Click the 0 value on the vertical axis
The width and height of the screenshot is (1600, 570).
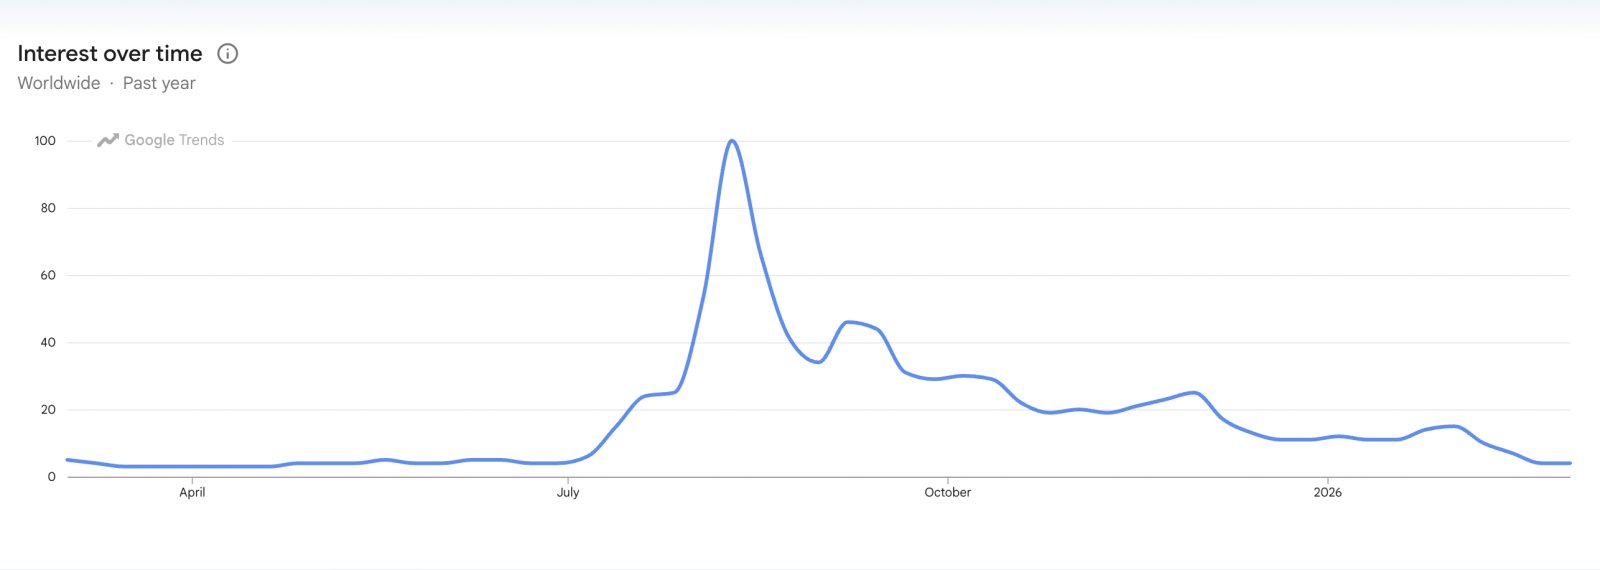pyautogui.click(x=52, y=477)
